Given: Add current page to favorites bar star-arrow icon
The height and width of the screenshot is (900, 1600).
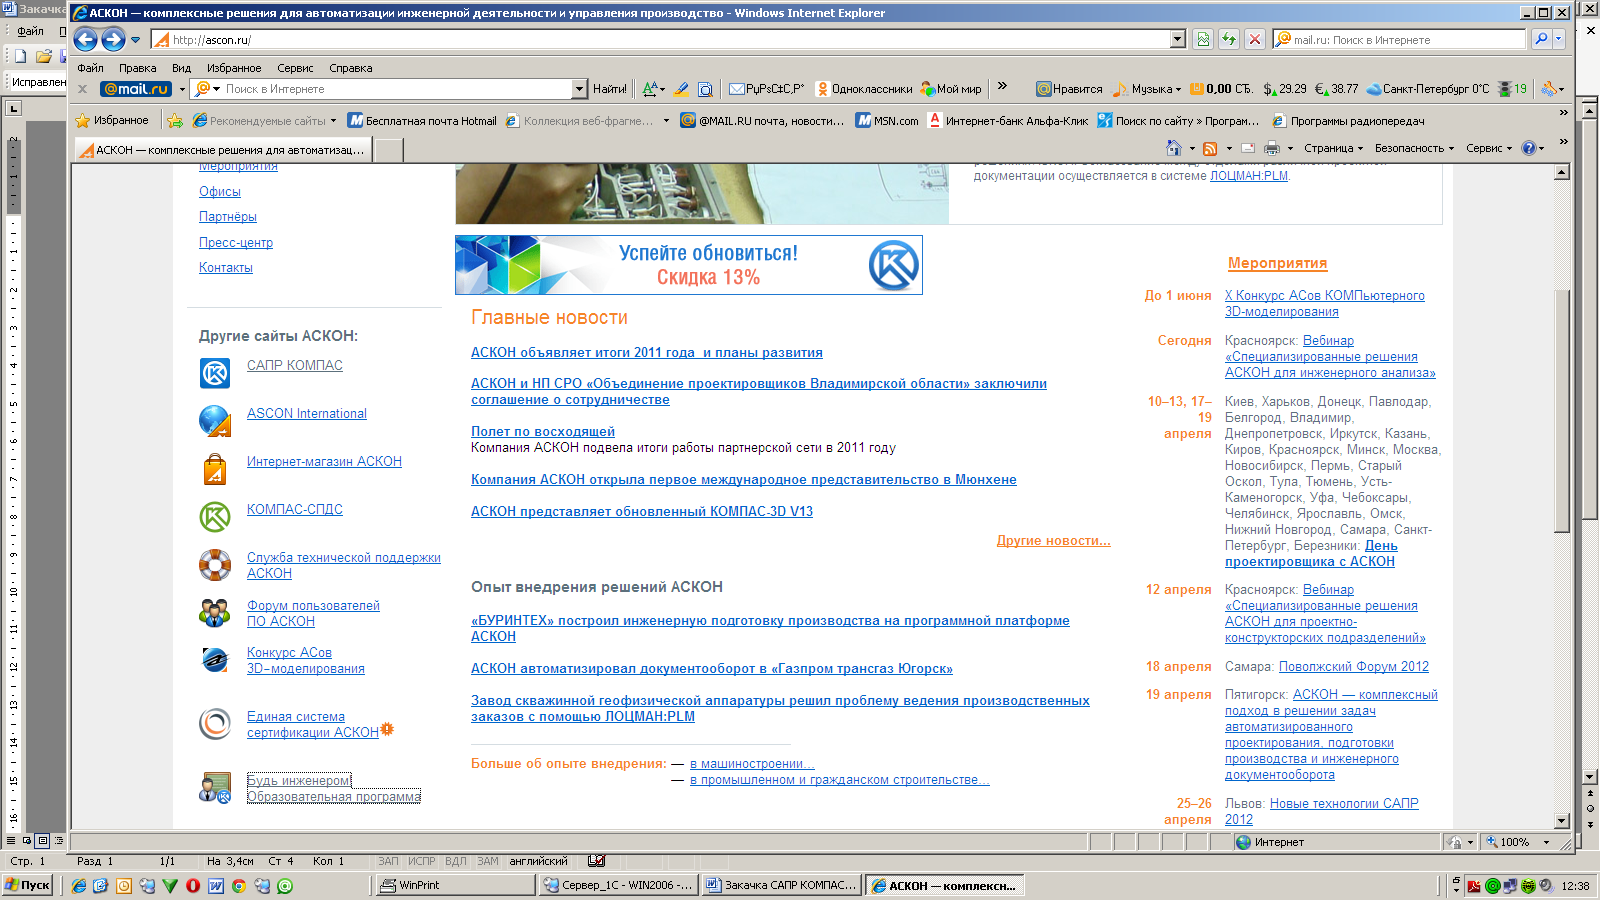Looking at the screenshot, I should point(175,121).
